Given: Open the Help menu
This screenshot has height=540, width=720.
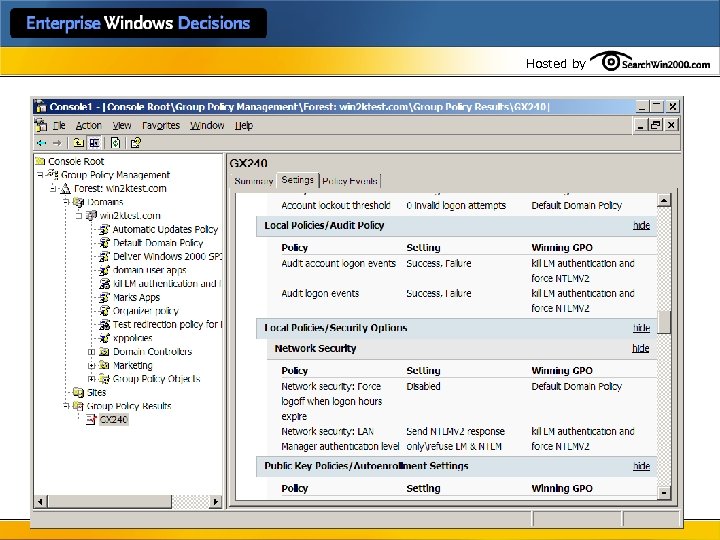Looking at the screenshot, I should coord(244,125).
